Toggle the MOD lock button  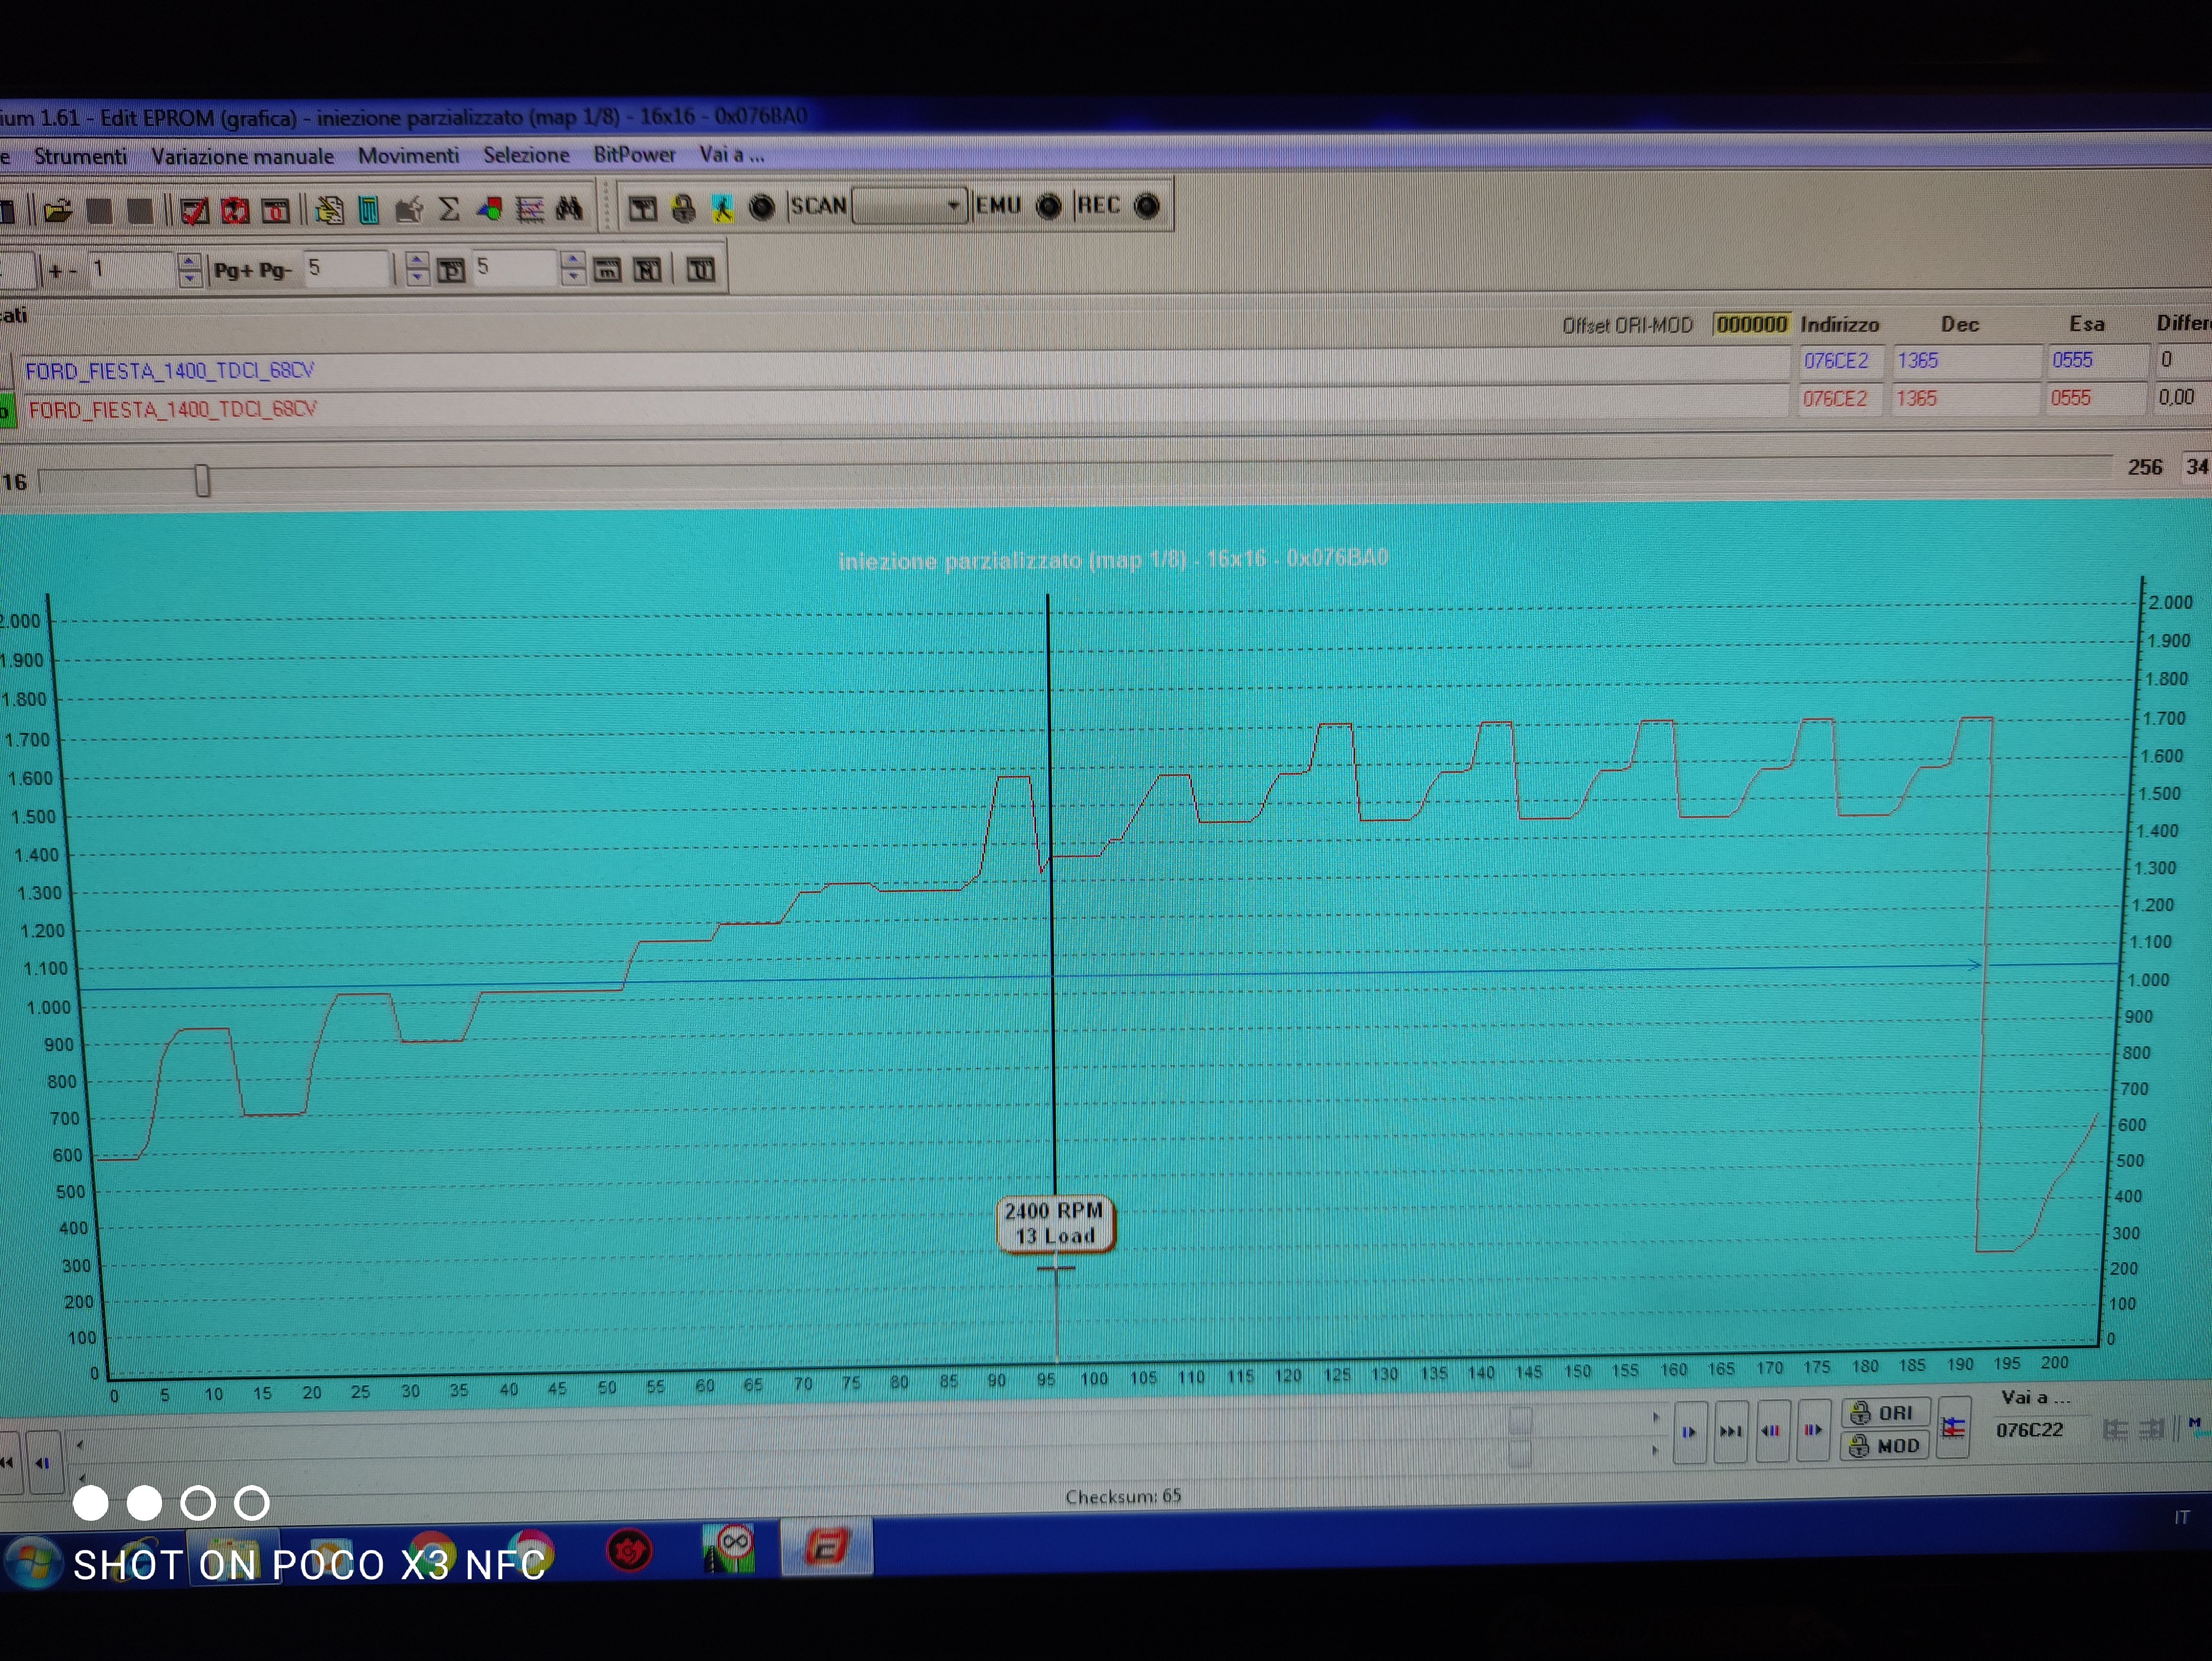[x=1885, y=1446]
